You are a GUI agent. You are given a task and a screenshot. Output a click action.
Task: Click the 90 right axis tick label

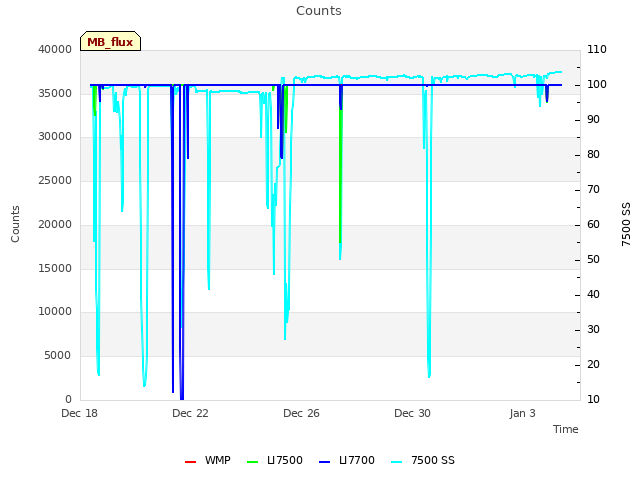pos(593,120)
